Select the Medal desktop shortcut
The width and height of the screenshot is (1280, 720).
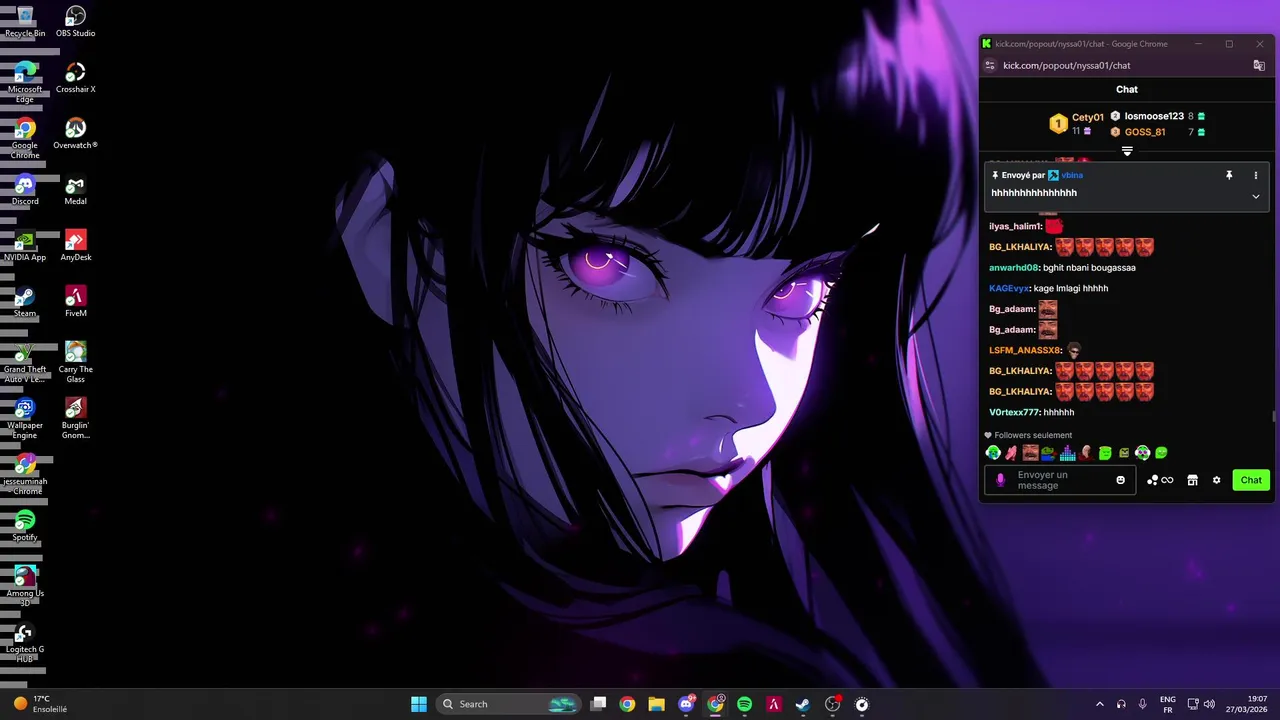pos(75,189)
